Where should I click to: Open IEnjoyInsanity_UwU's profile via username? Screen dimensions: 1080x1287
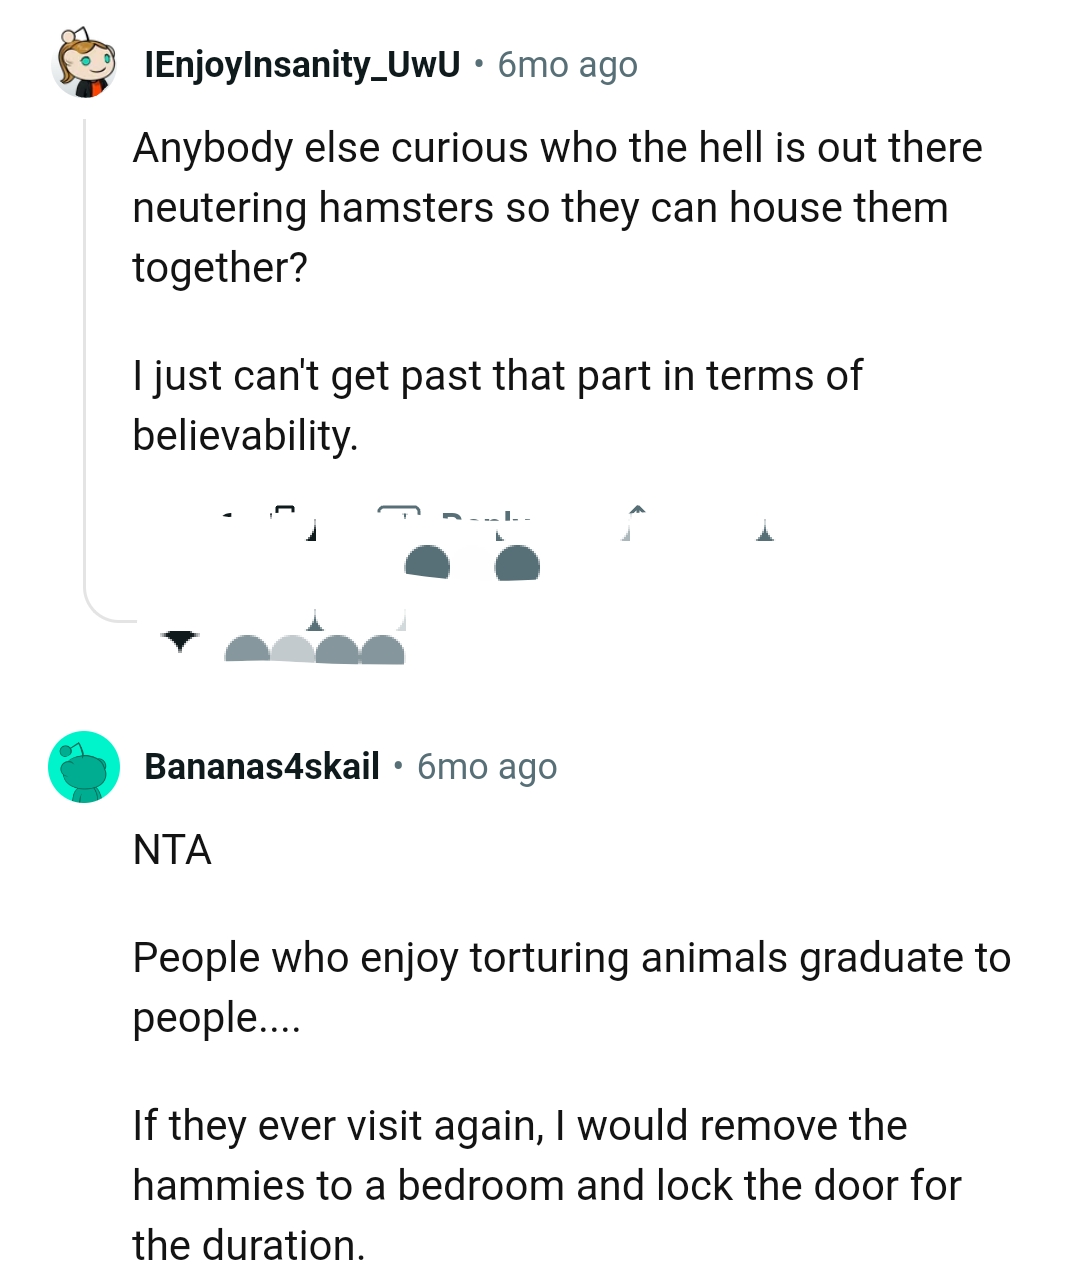pos(302,65)
